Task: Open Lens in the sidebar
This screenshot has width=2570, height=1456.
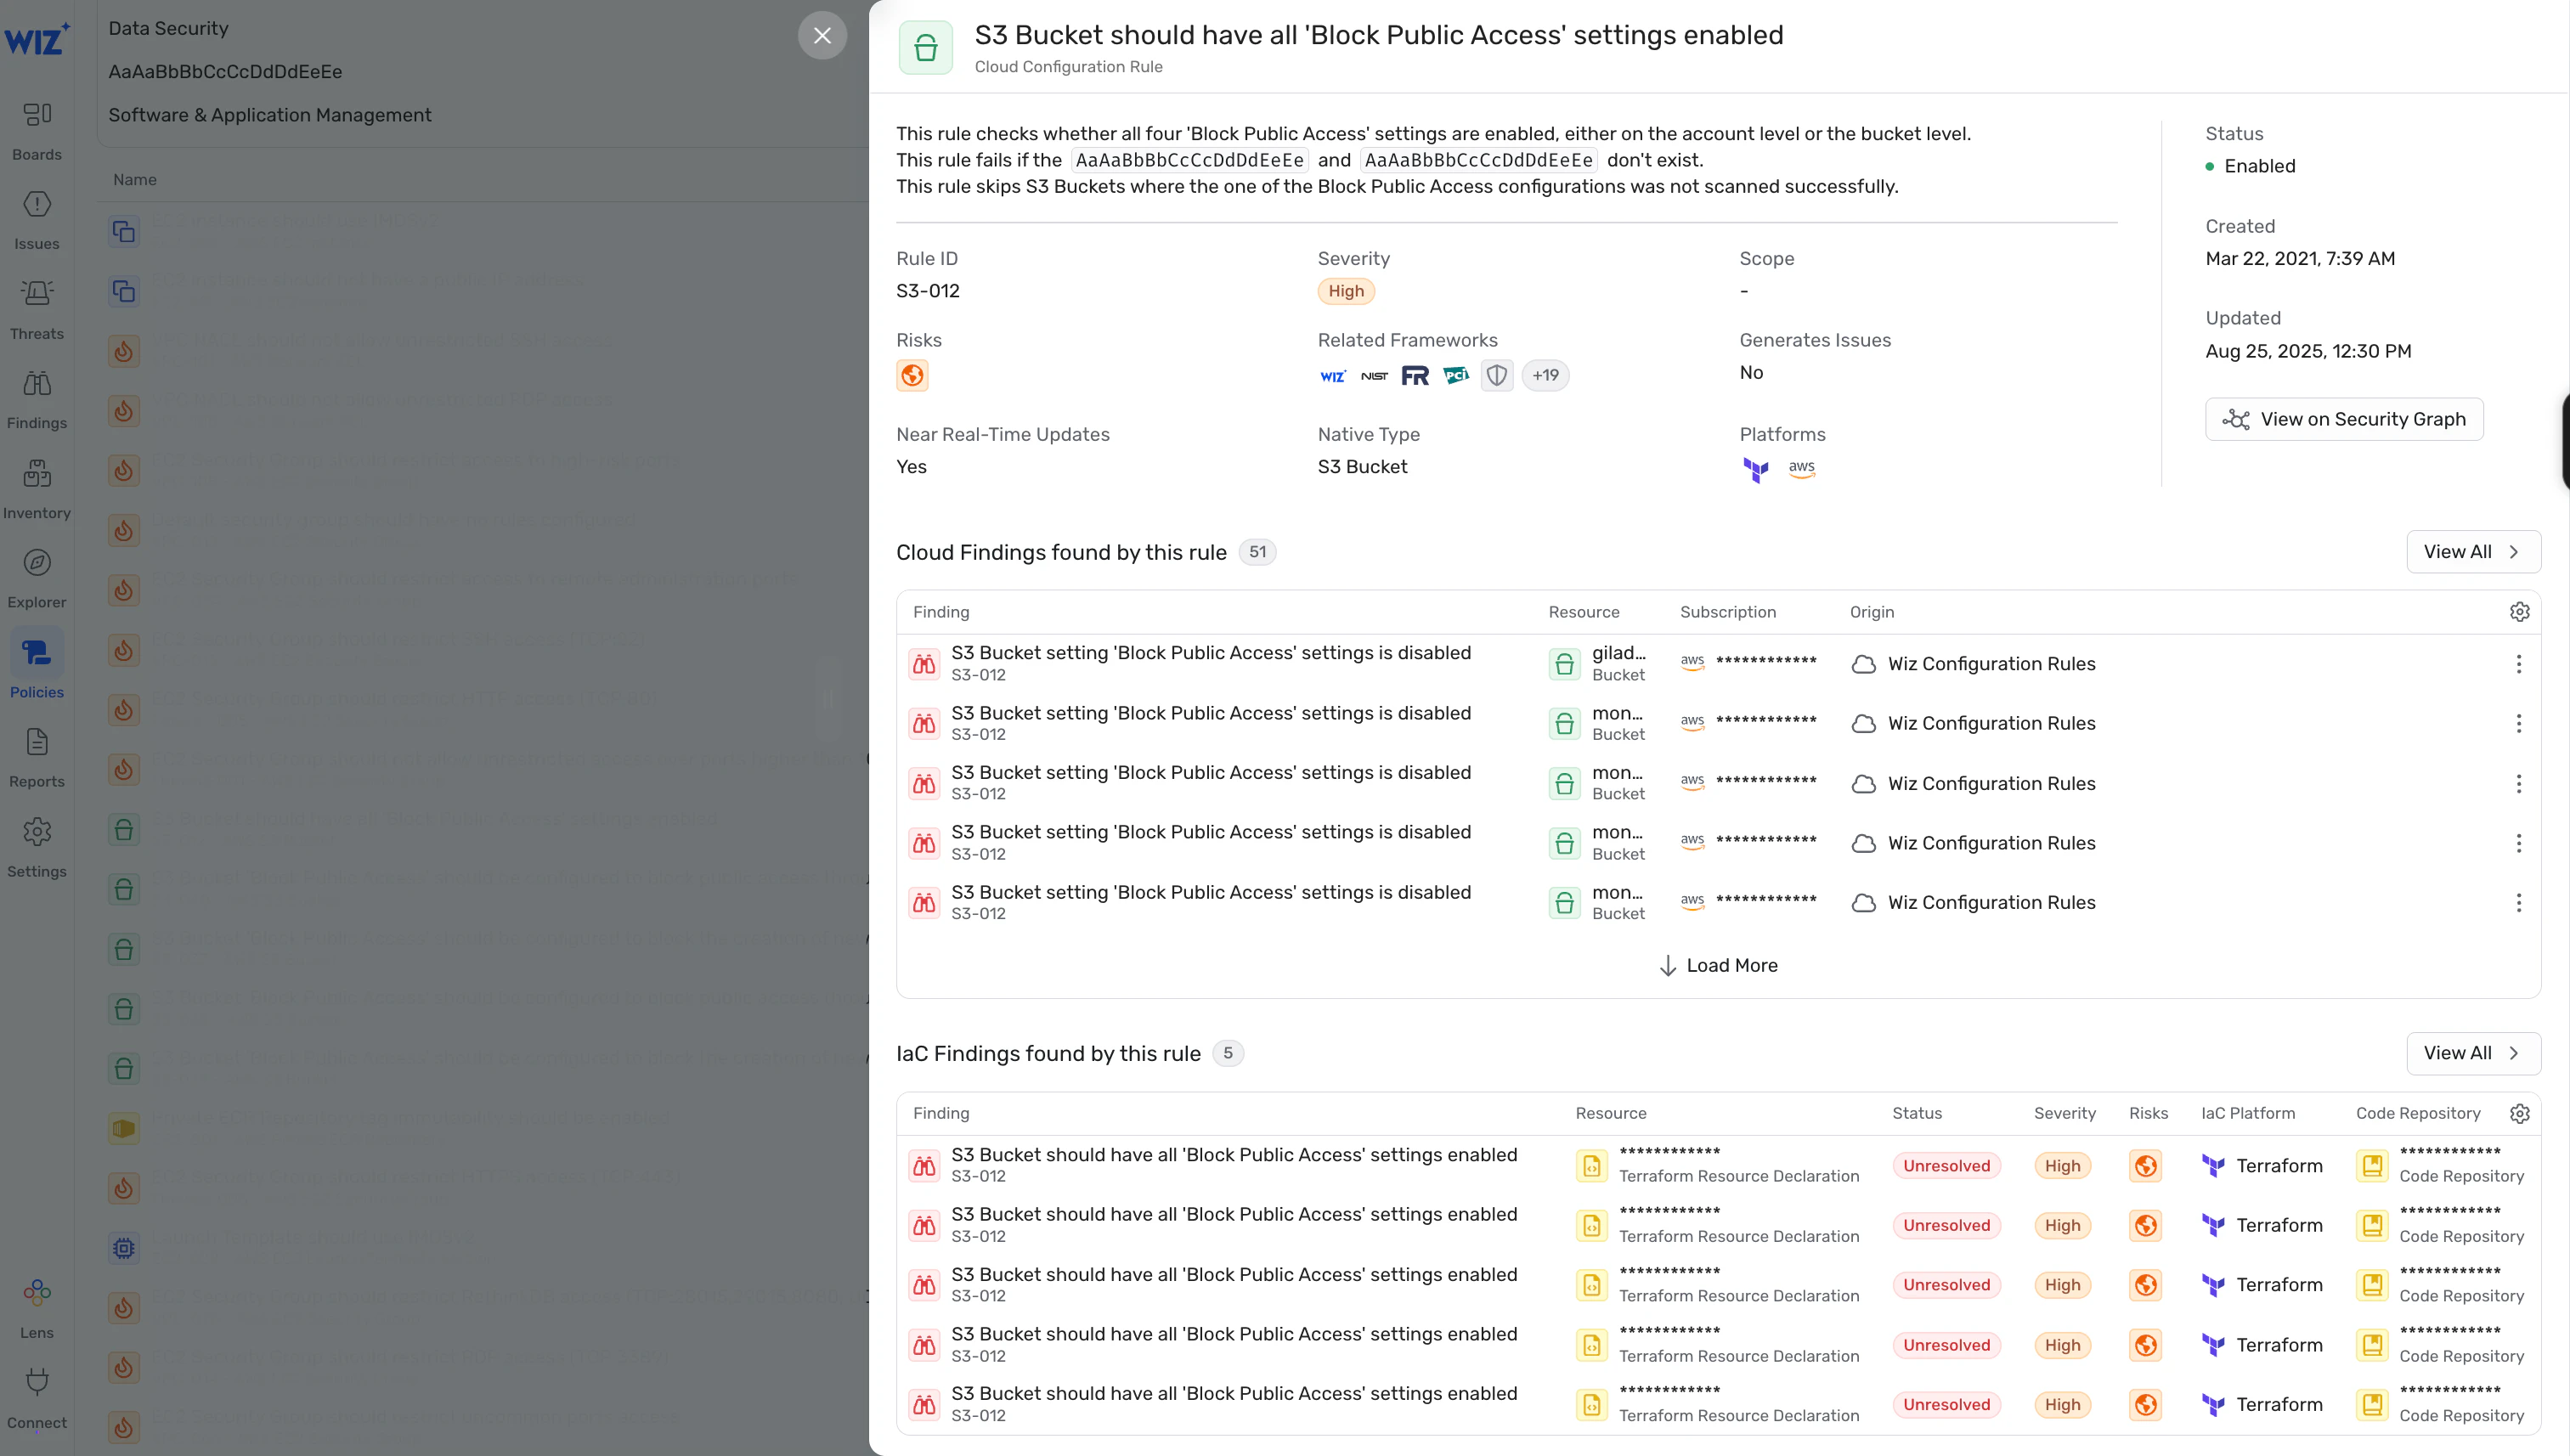Action: click(37, 1310)
